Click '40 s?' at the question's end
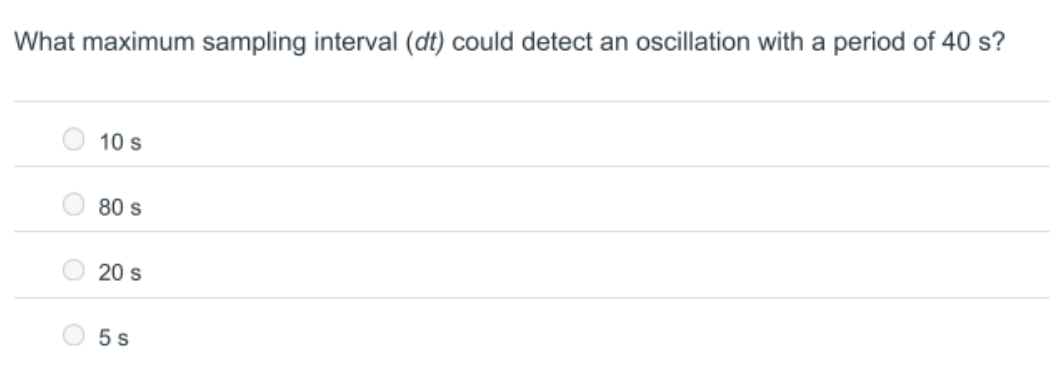Image resolution: width=1062 pixels, height=378 pixels. click(973, 42)
